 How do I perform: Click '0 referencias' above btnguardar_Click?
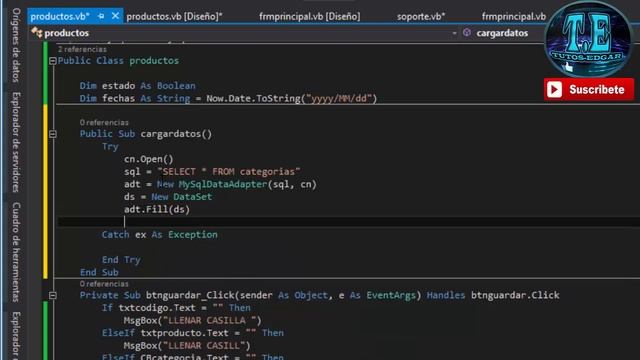(104, 284)
